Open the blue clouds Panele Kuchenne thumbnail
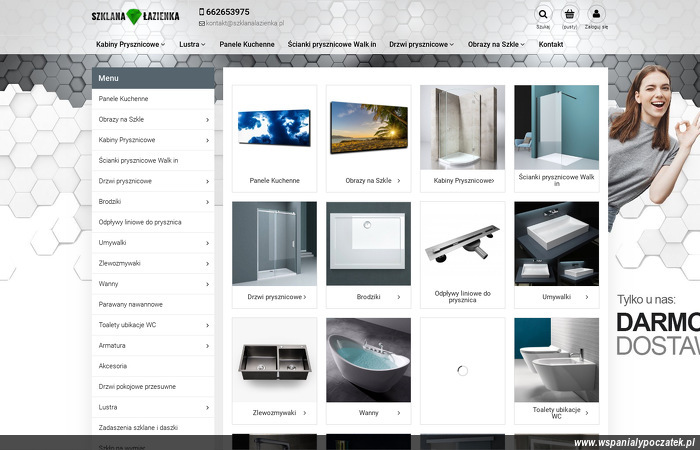 coord(274,127)
